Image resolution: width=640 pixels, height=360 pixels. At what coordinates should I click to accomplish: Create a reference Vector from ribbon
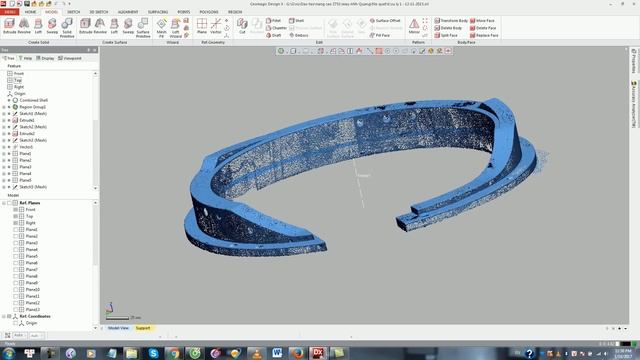click(x=216, y=26)
